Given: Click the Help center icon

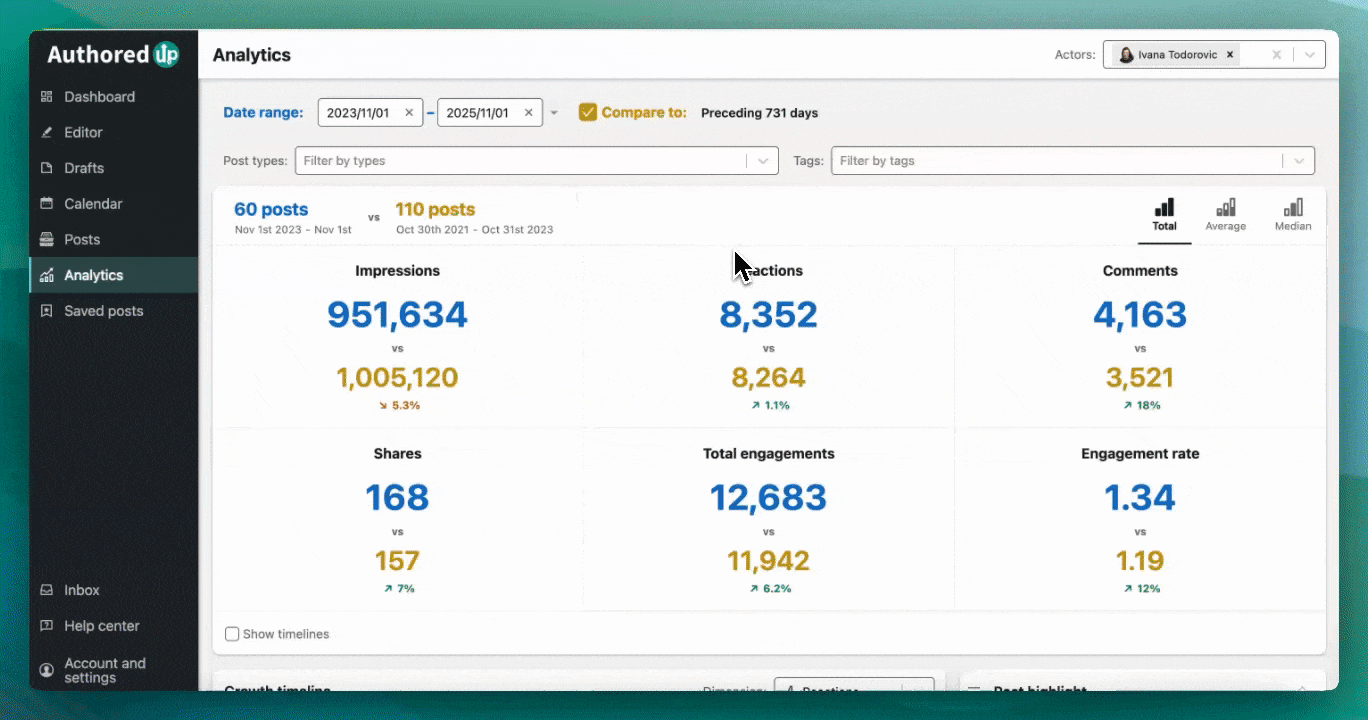Looking at the screenshot, I should point(46,626).
